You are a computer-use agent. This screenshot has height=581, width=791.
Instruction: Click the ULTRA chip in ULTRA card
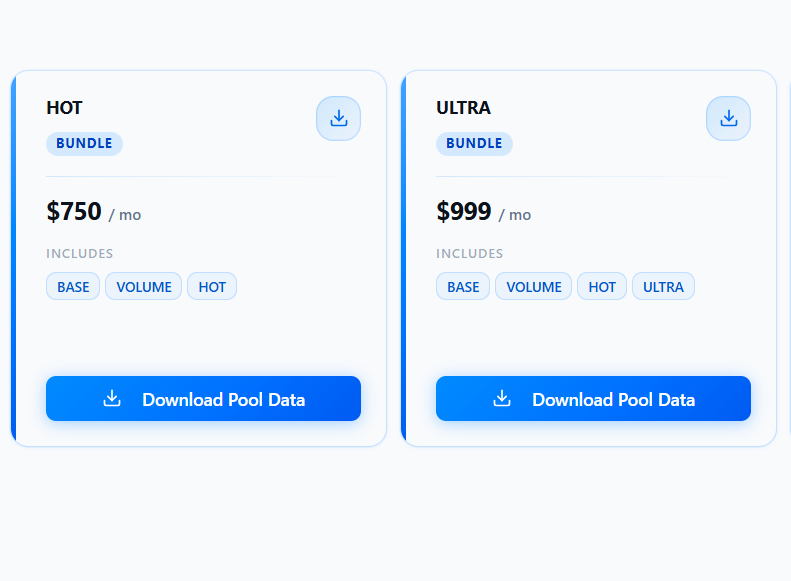coord(663,286)
